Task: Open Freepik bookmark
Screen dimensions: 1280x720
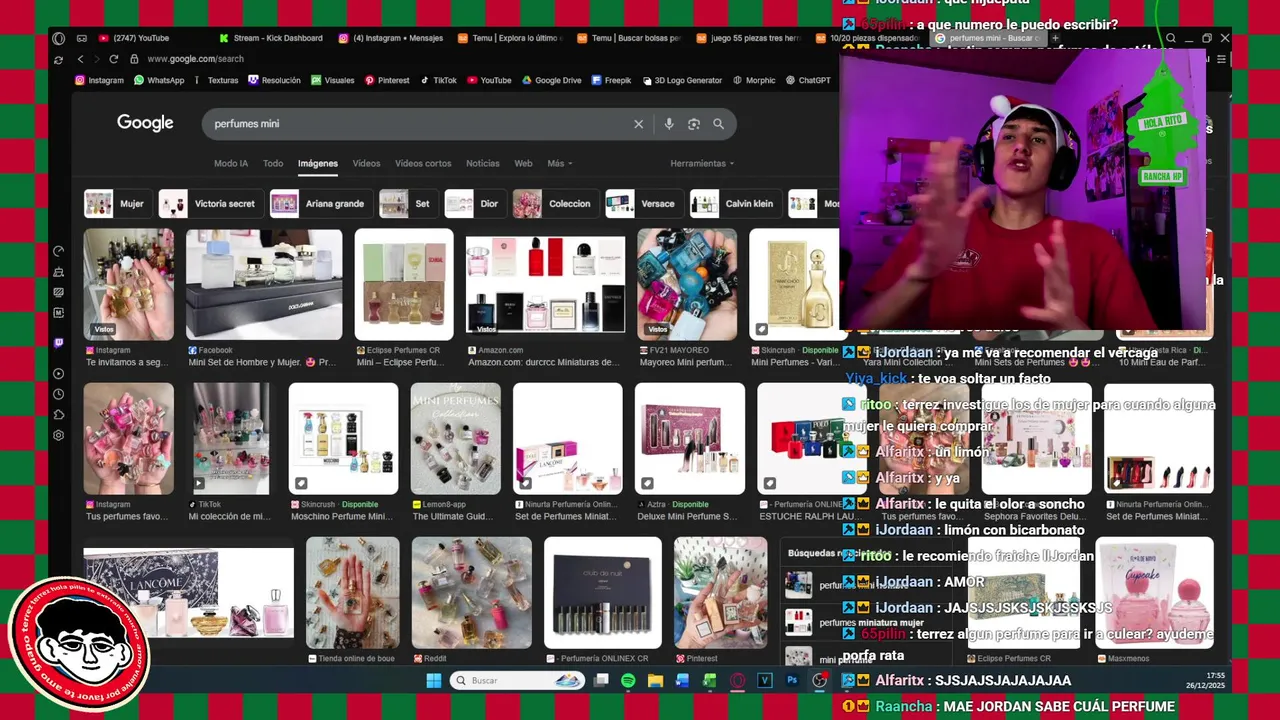Action: (x=611, y=80)
